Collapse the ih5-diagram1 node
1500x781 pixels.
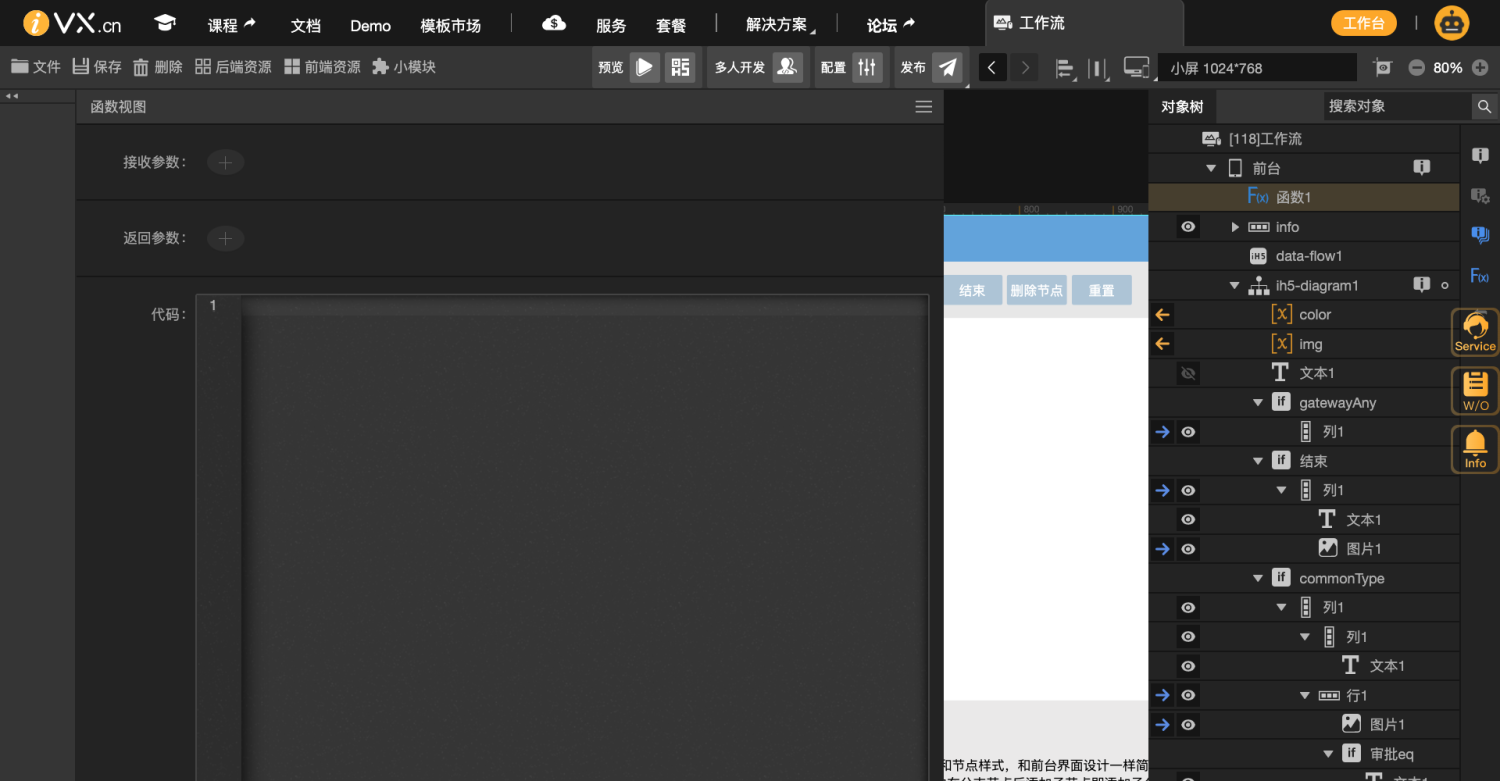(1235, 286)
